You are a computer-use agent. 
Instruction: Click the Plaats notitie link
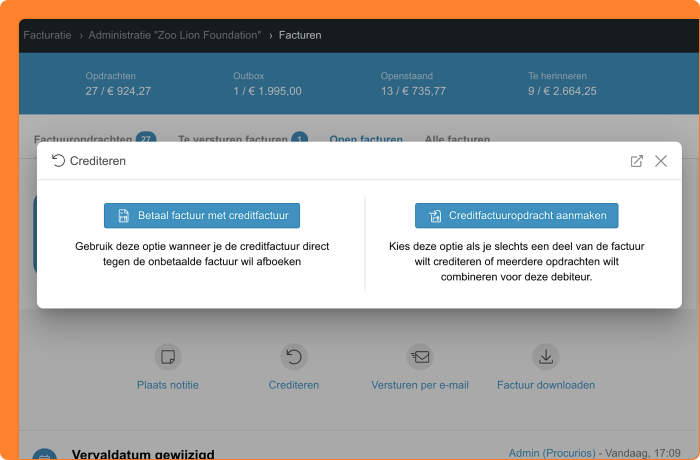168,385
